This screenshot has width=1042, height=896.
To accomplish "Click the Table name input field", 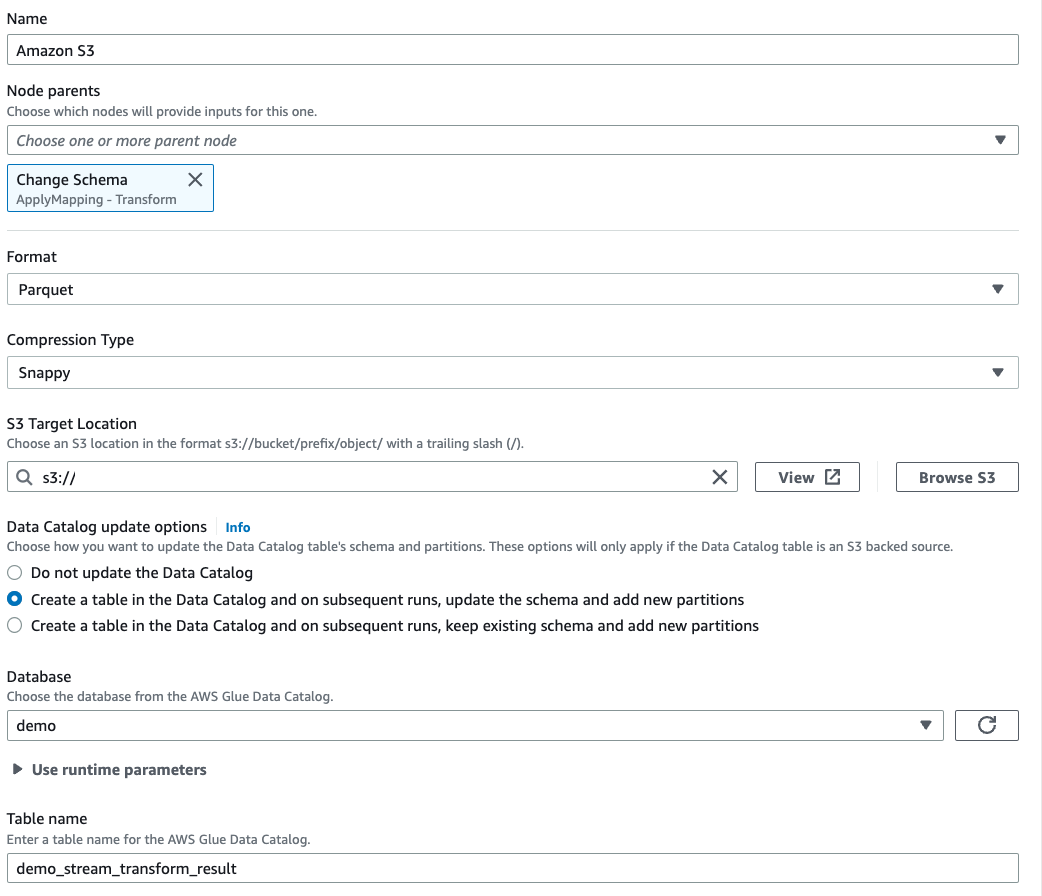I will point(512,868).
